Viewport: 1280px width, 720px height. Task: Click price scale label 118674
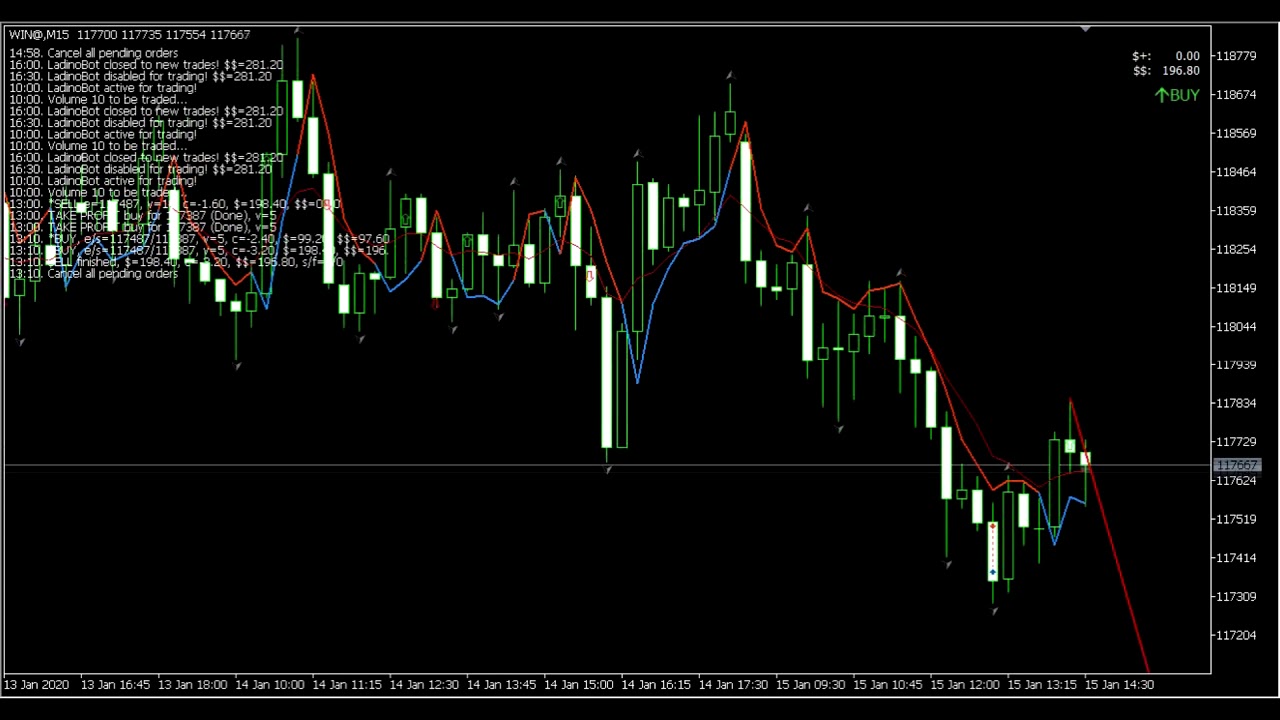pyautogui.click(x=1237, y=95)
